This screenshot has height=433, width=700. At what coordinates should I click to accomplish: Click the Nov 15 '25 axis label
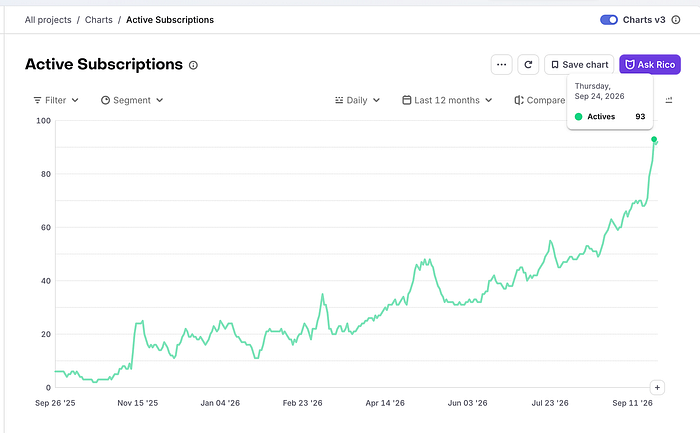[138, 403]
